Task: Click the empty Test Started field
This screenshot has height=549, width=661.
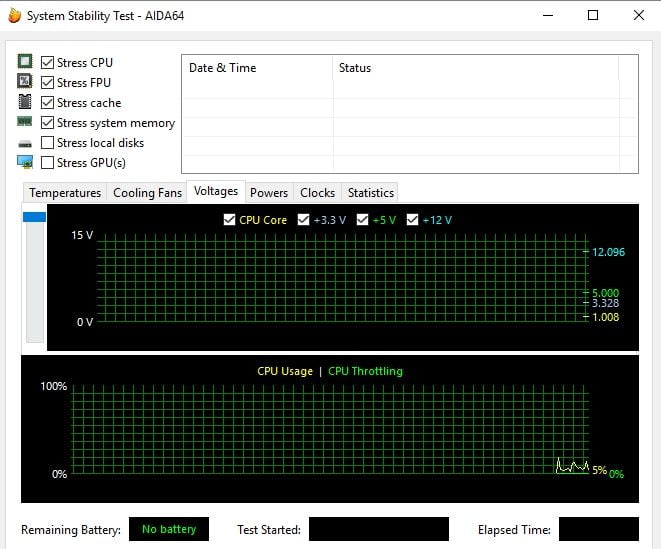Action: 379,529
